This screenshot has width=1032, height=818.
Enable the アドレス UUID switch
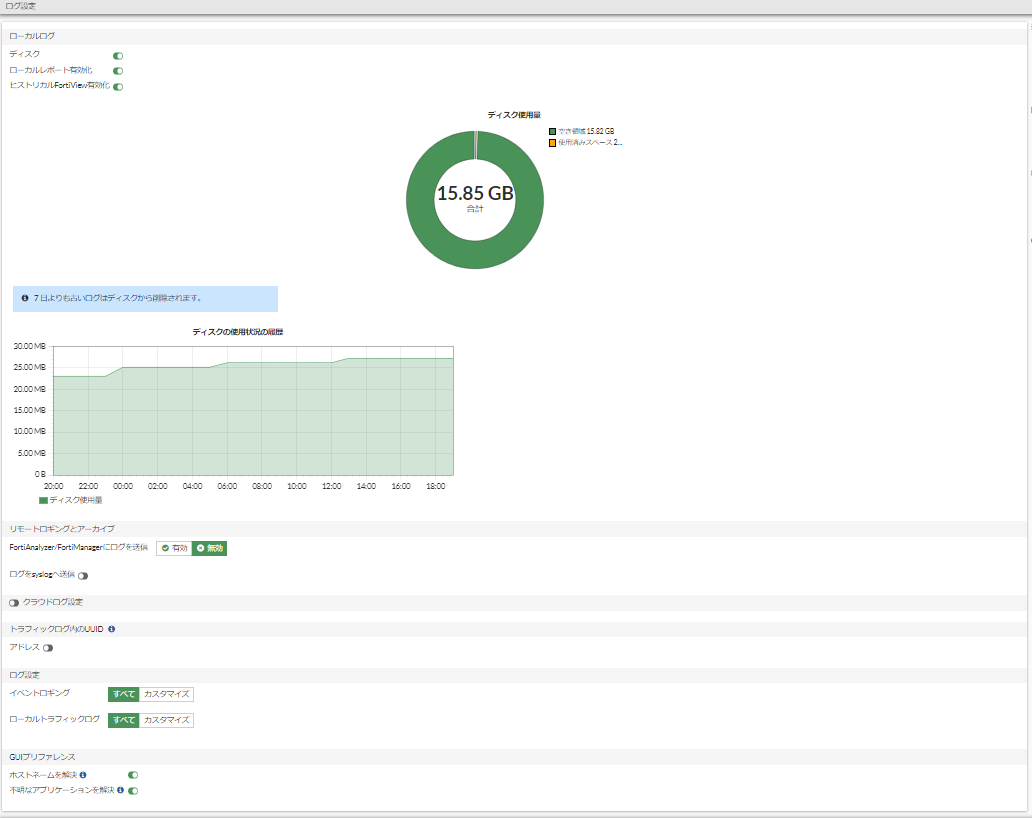48,648
